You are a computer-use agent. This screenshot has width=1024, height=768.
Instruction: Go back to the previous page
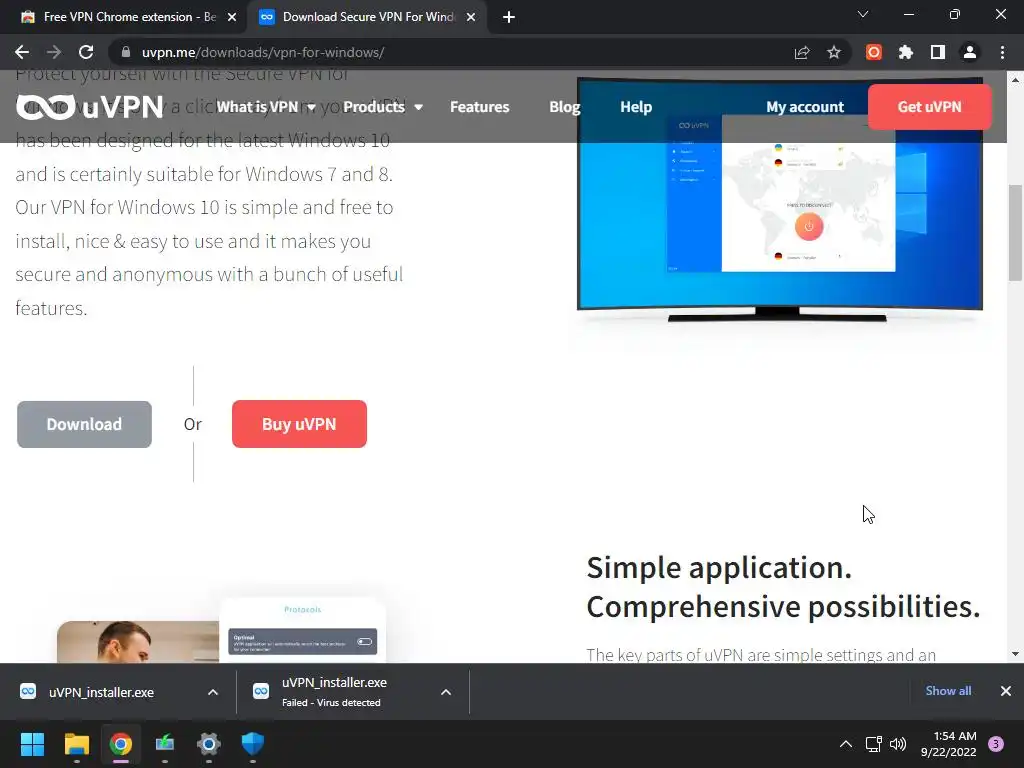click(x=22, y=52)
